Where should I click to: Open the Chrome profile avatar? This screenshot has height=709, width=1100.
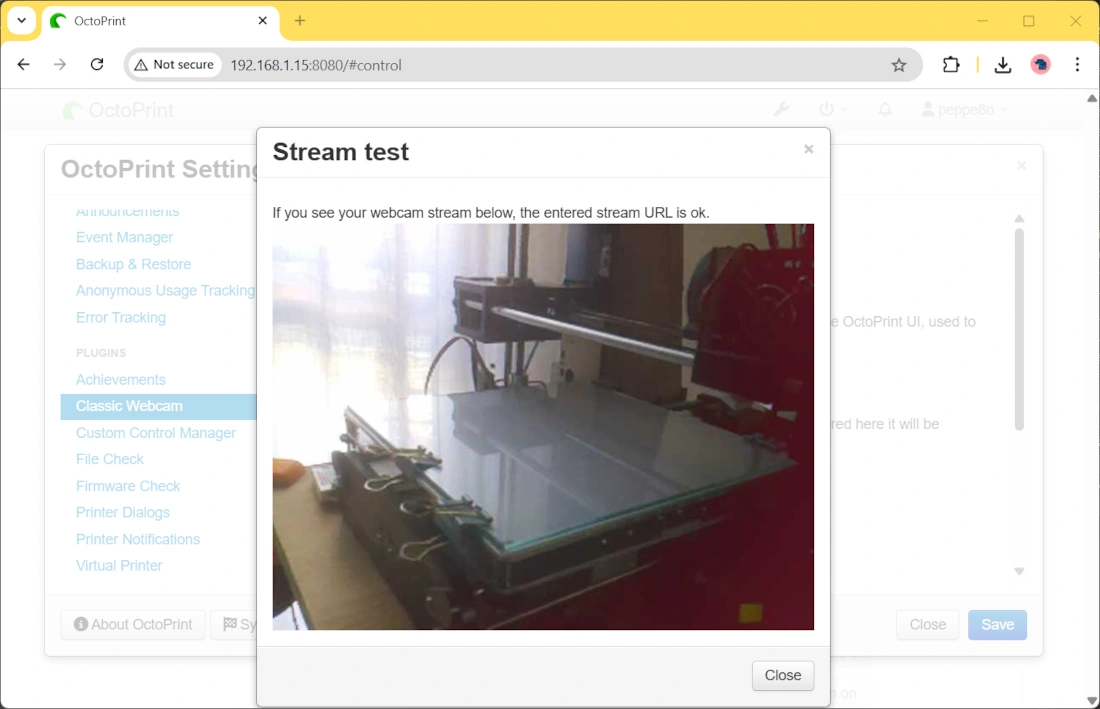[1040, 65]
